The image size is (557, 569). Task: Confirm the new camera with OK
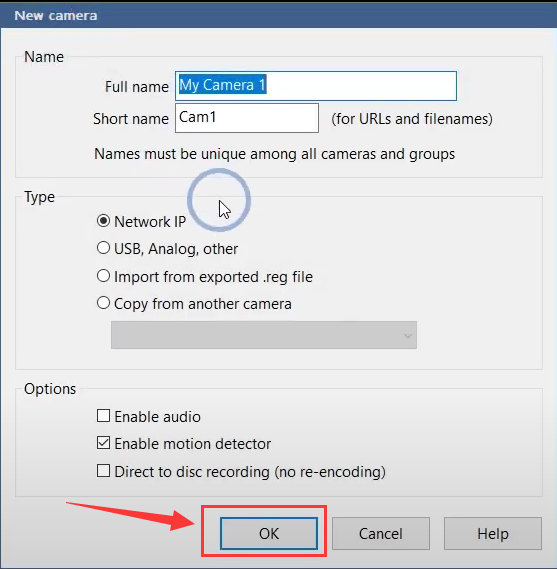(269, 533)
